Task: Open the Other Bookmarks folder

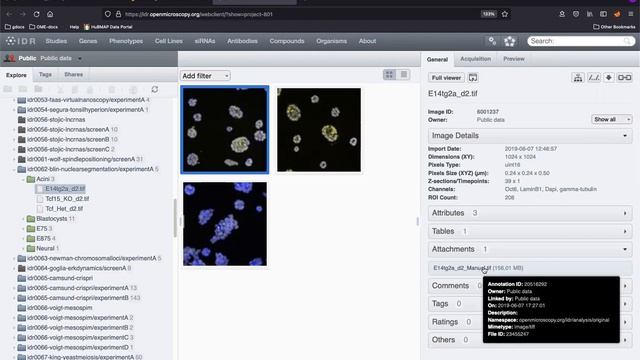Action: click(x=614, y=27)
